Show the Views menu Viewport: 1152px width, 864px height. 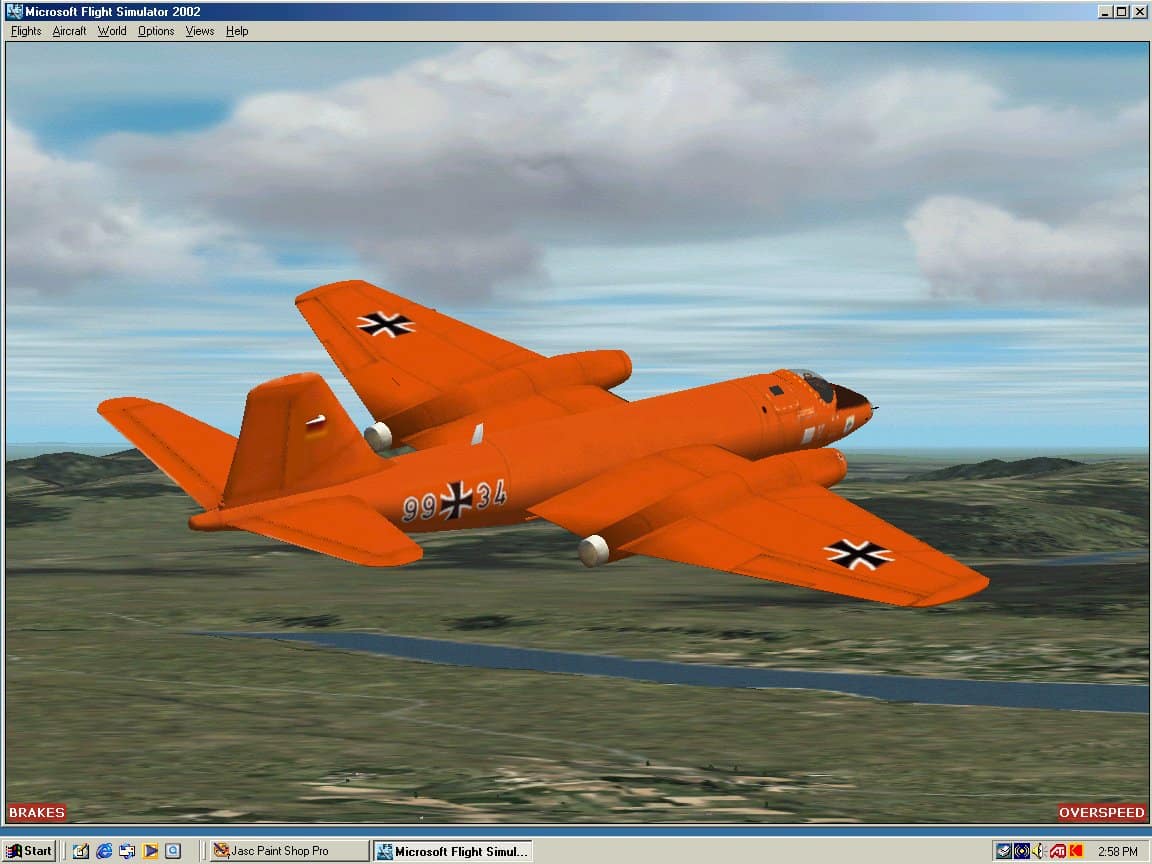[x=200, y=31]
